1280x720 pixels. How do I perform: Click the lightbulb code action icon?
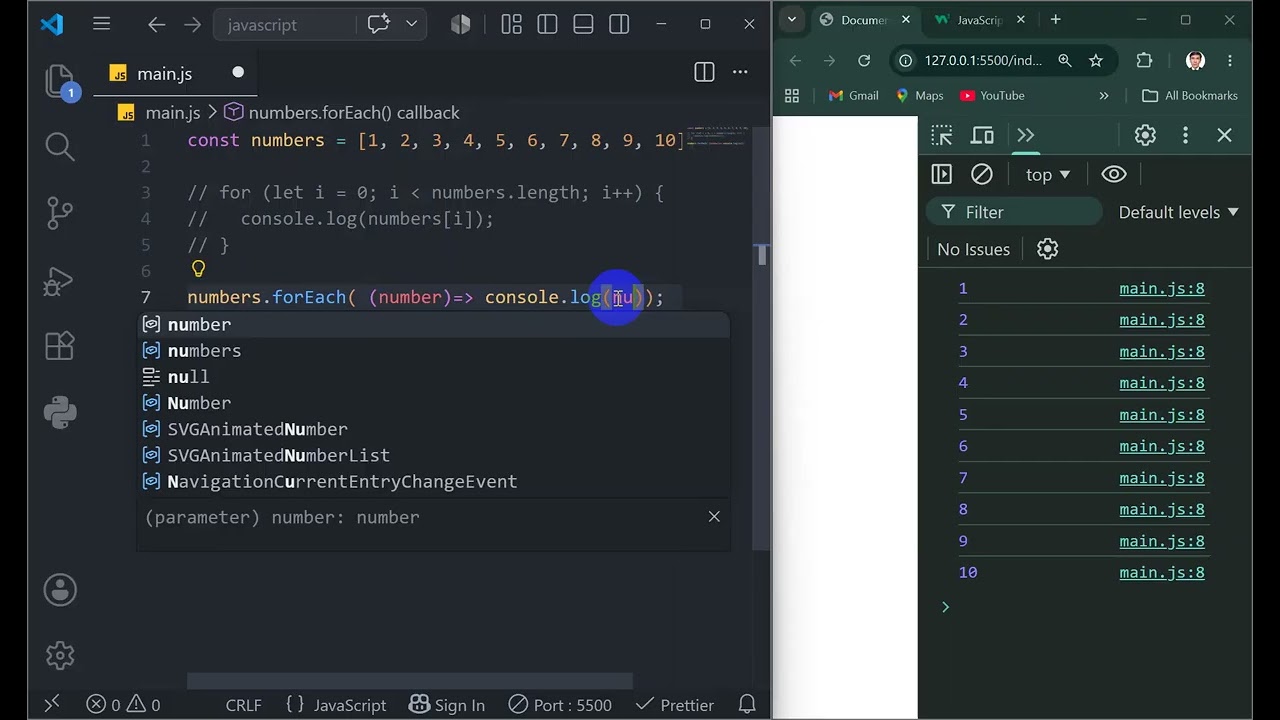point(198,269)
